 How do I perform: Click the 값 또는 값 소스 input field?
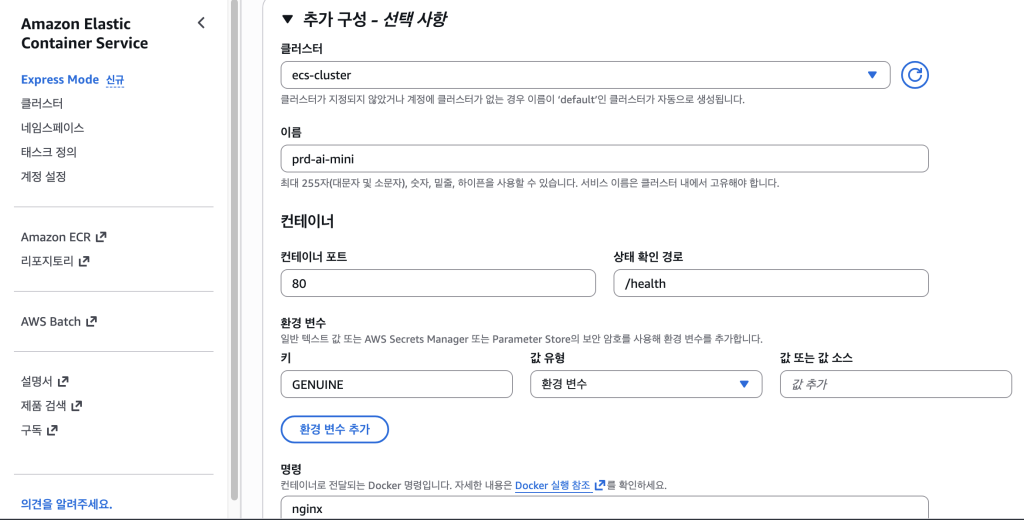[895, 384]
